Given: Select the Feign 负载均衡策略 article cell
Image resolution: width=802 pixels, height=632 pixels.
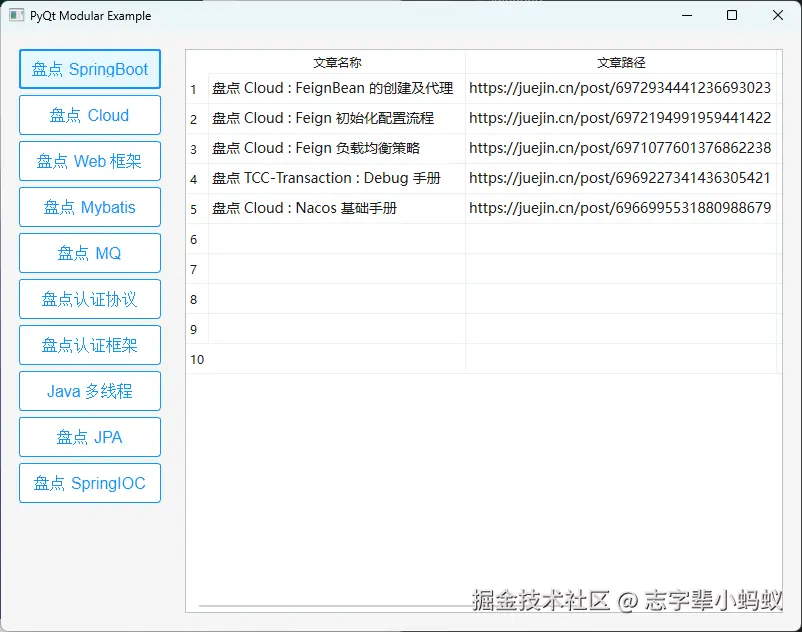Looking at the screenshot, I should tap(337, 148).
